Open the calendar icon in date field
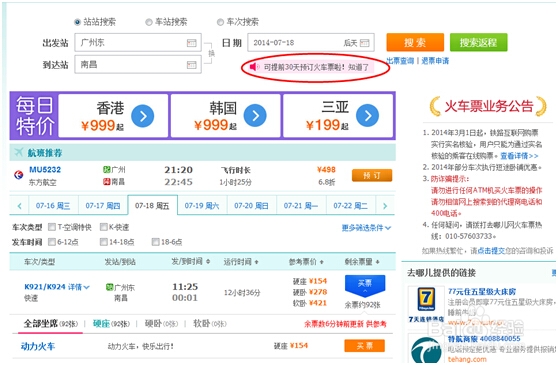Screen dimensions: 558x365 point(364,43)
